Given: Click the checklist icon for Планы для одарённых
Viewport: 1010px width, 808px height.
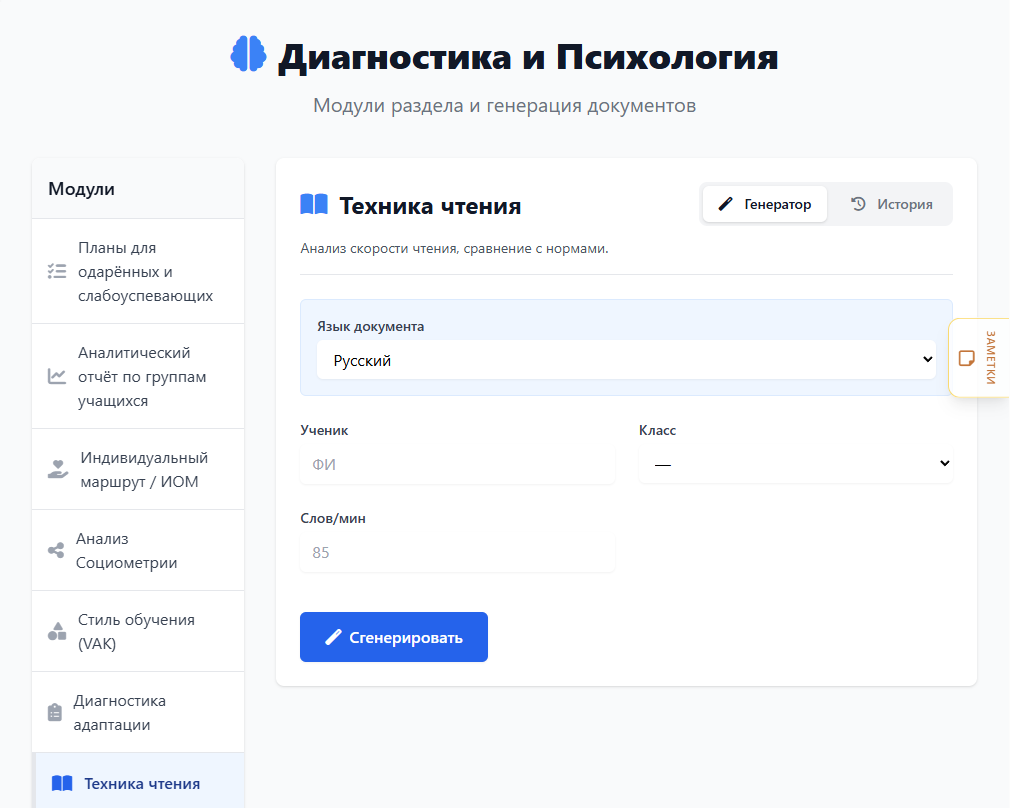Looking at the screenshot, I should click(57, 271).
